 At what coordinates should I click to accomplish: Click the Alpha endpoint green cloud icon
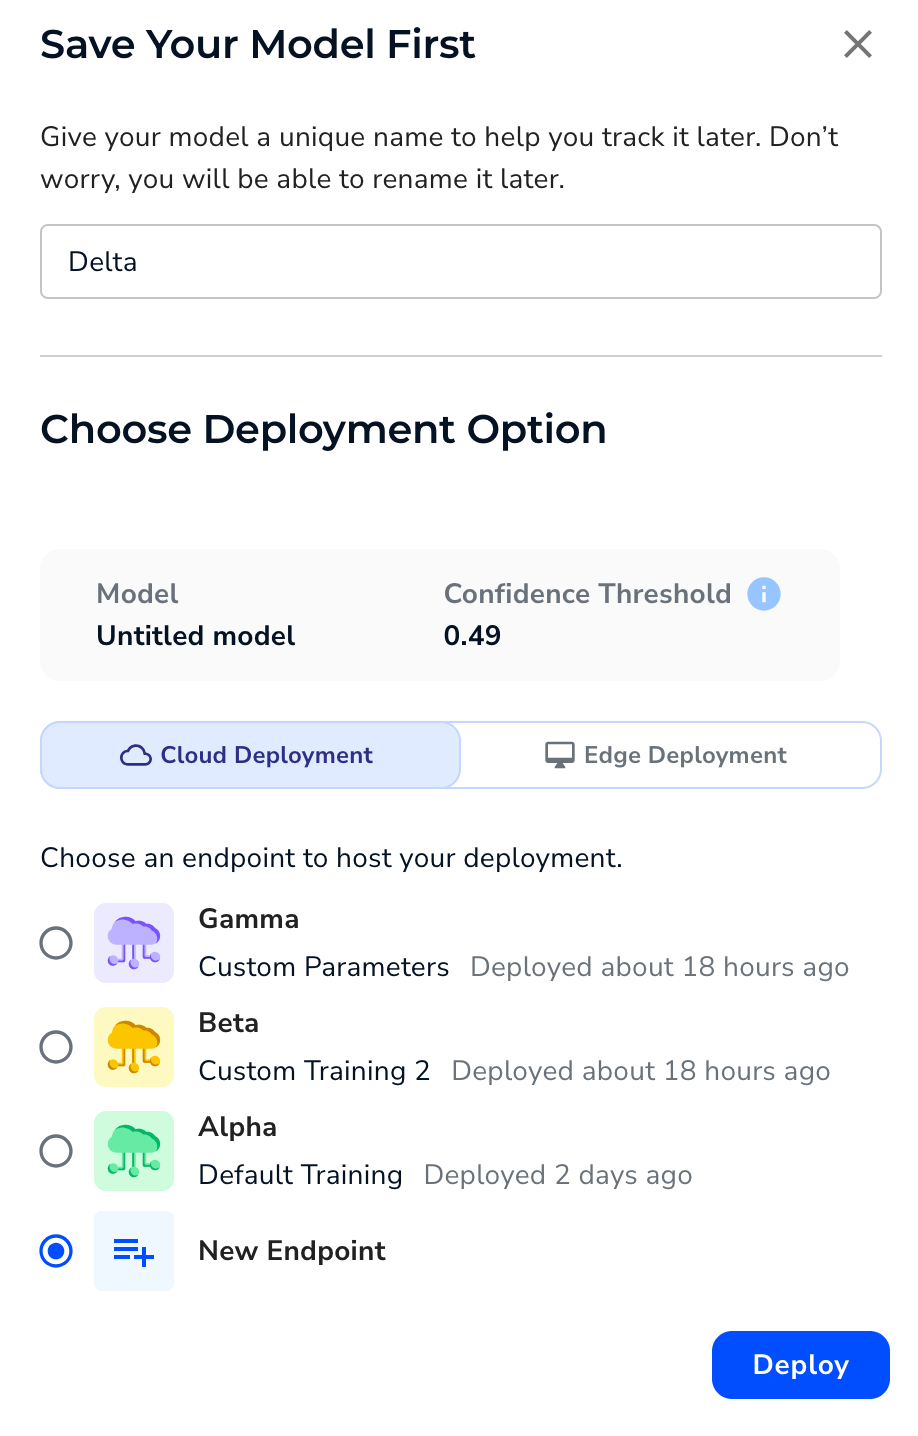pyautogui.click(x=133, y=1150)
